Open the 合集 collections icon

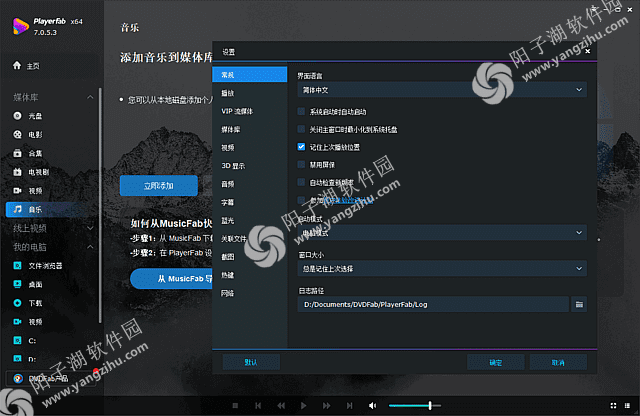click(x=17, y=153)
